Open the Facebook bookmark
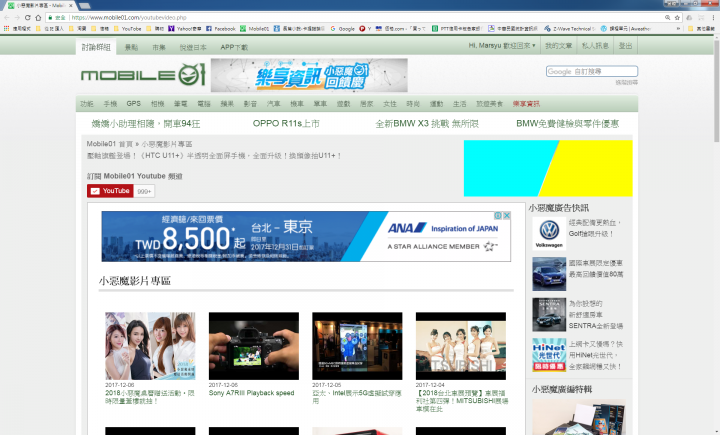Screen dimensions: 720x435 tap(221, 28)
